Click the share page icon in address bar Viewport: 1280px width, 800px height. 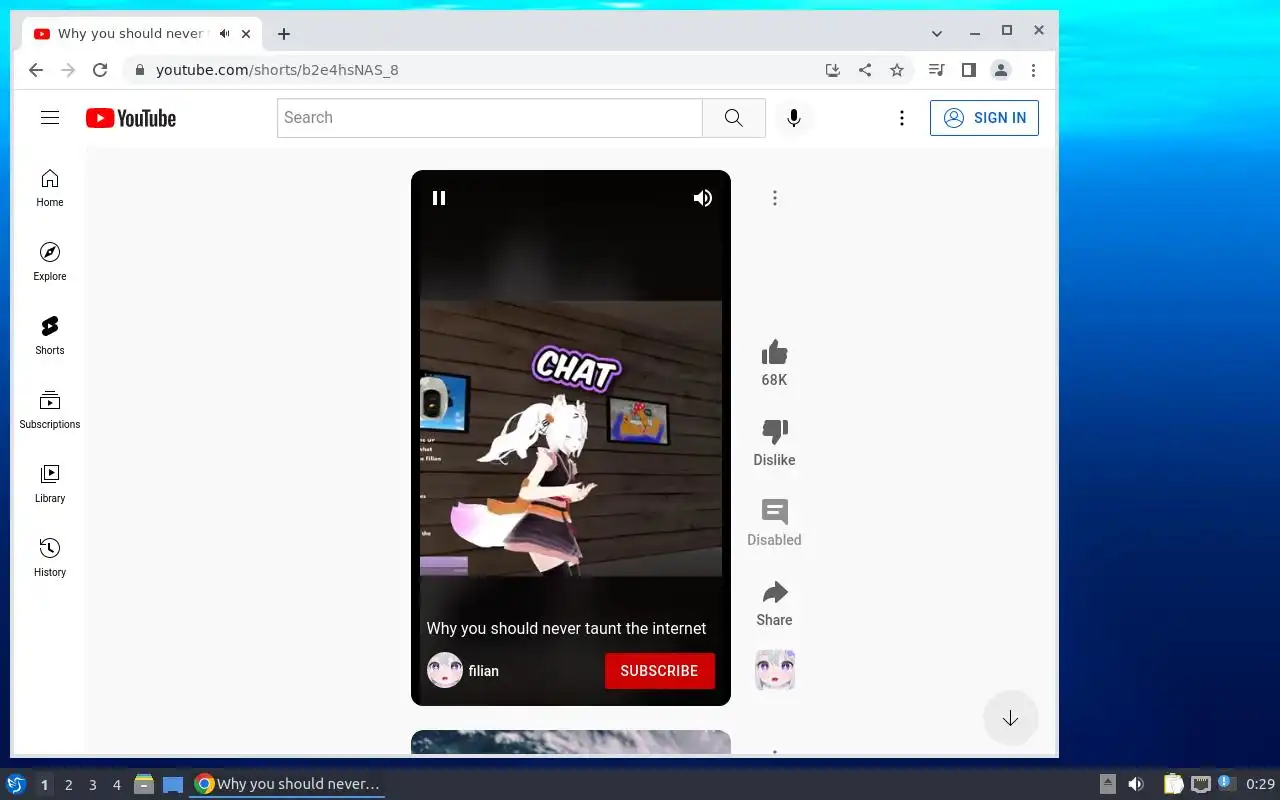(865, 70)
